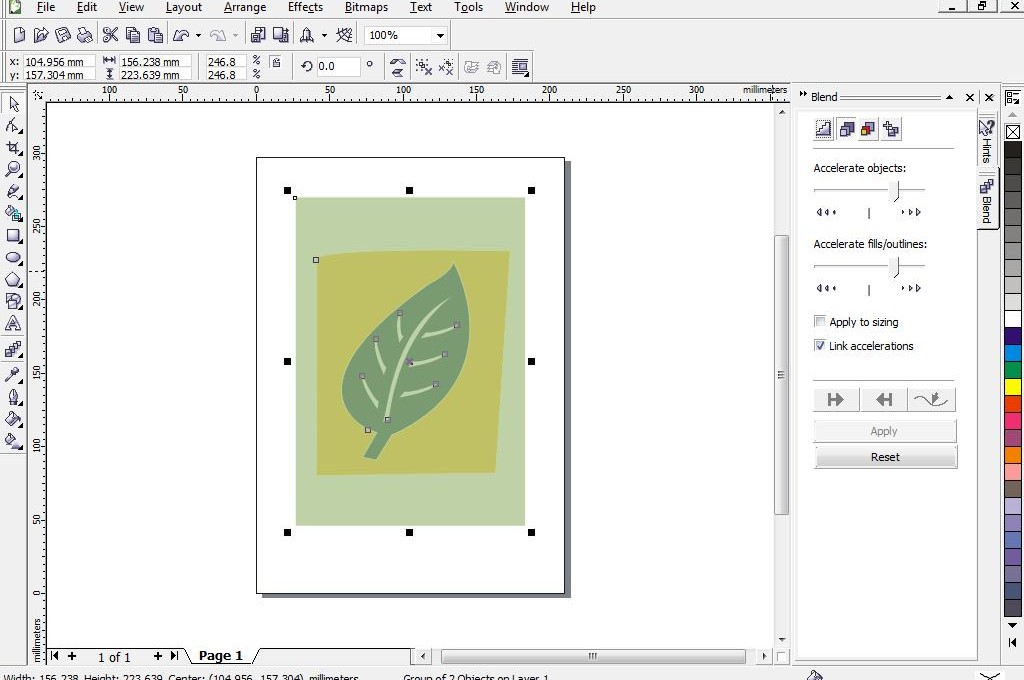
Task: Open the Blend acceleration settings icon
Action: [846, 129]
